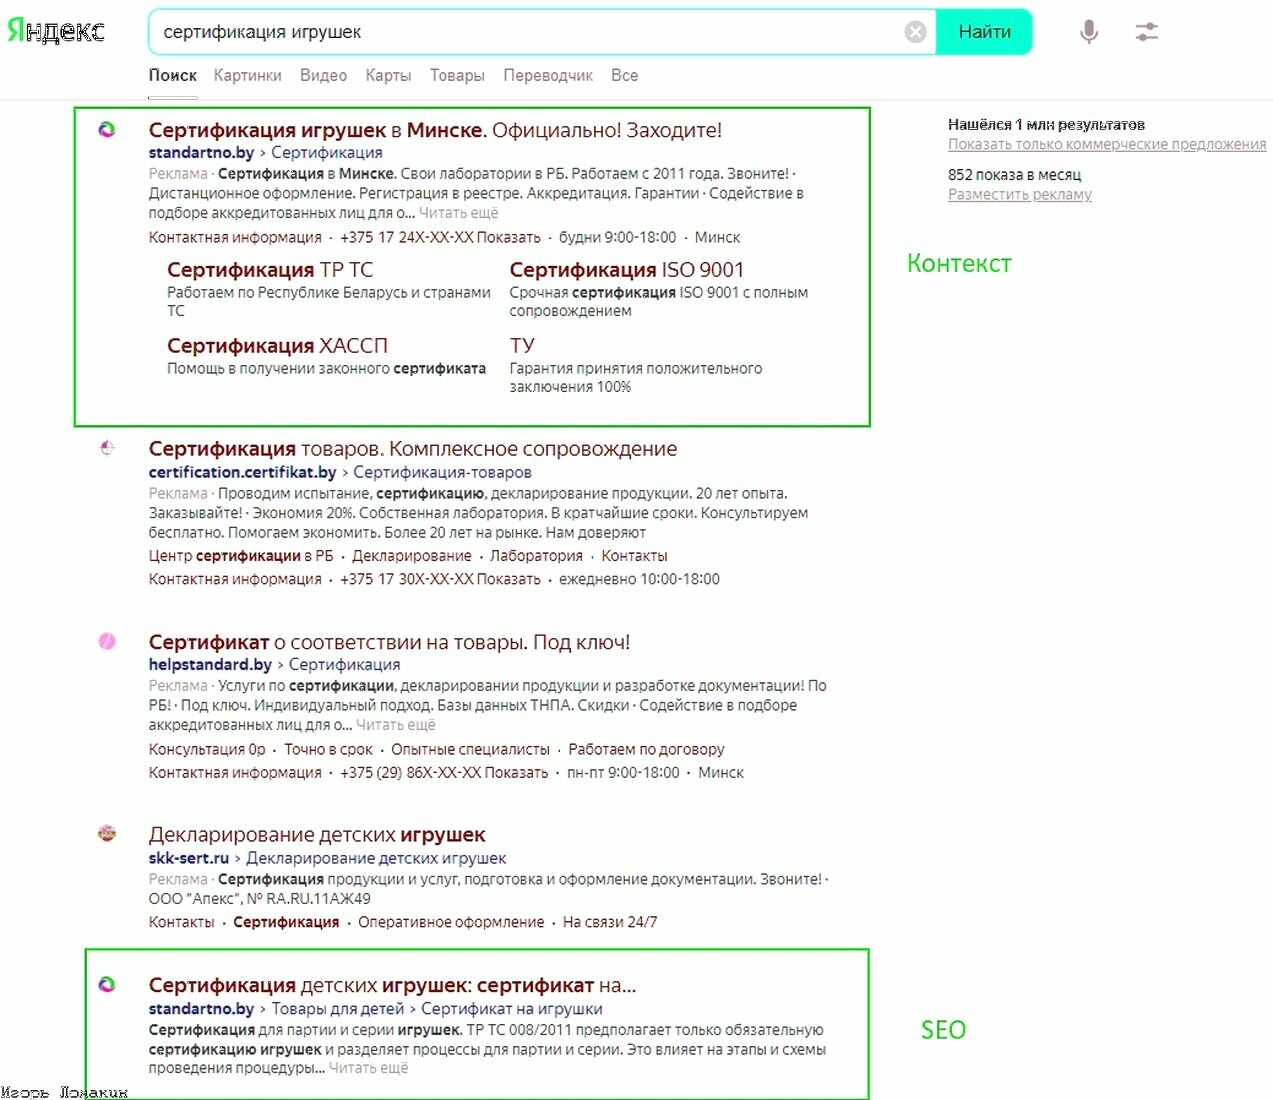
Task: Click the Найти search button
Action: [x=984, y=32]
